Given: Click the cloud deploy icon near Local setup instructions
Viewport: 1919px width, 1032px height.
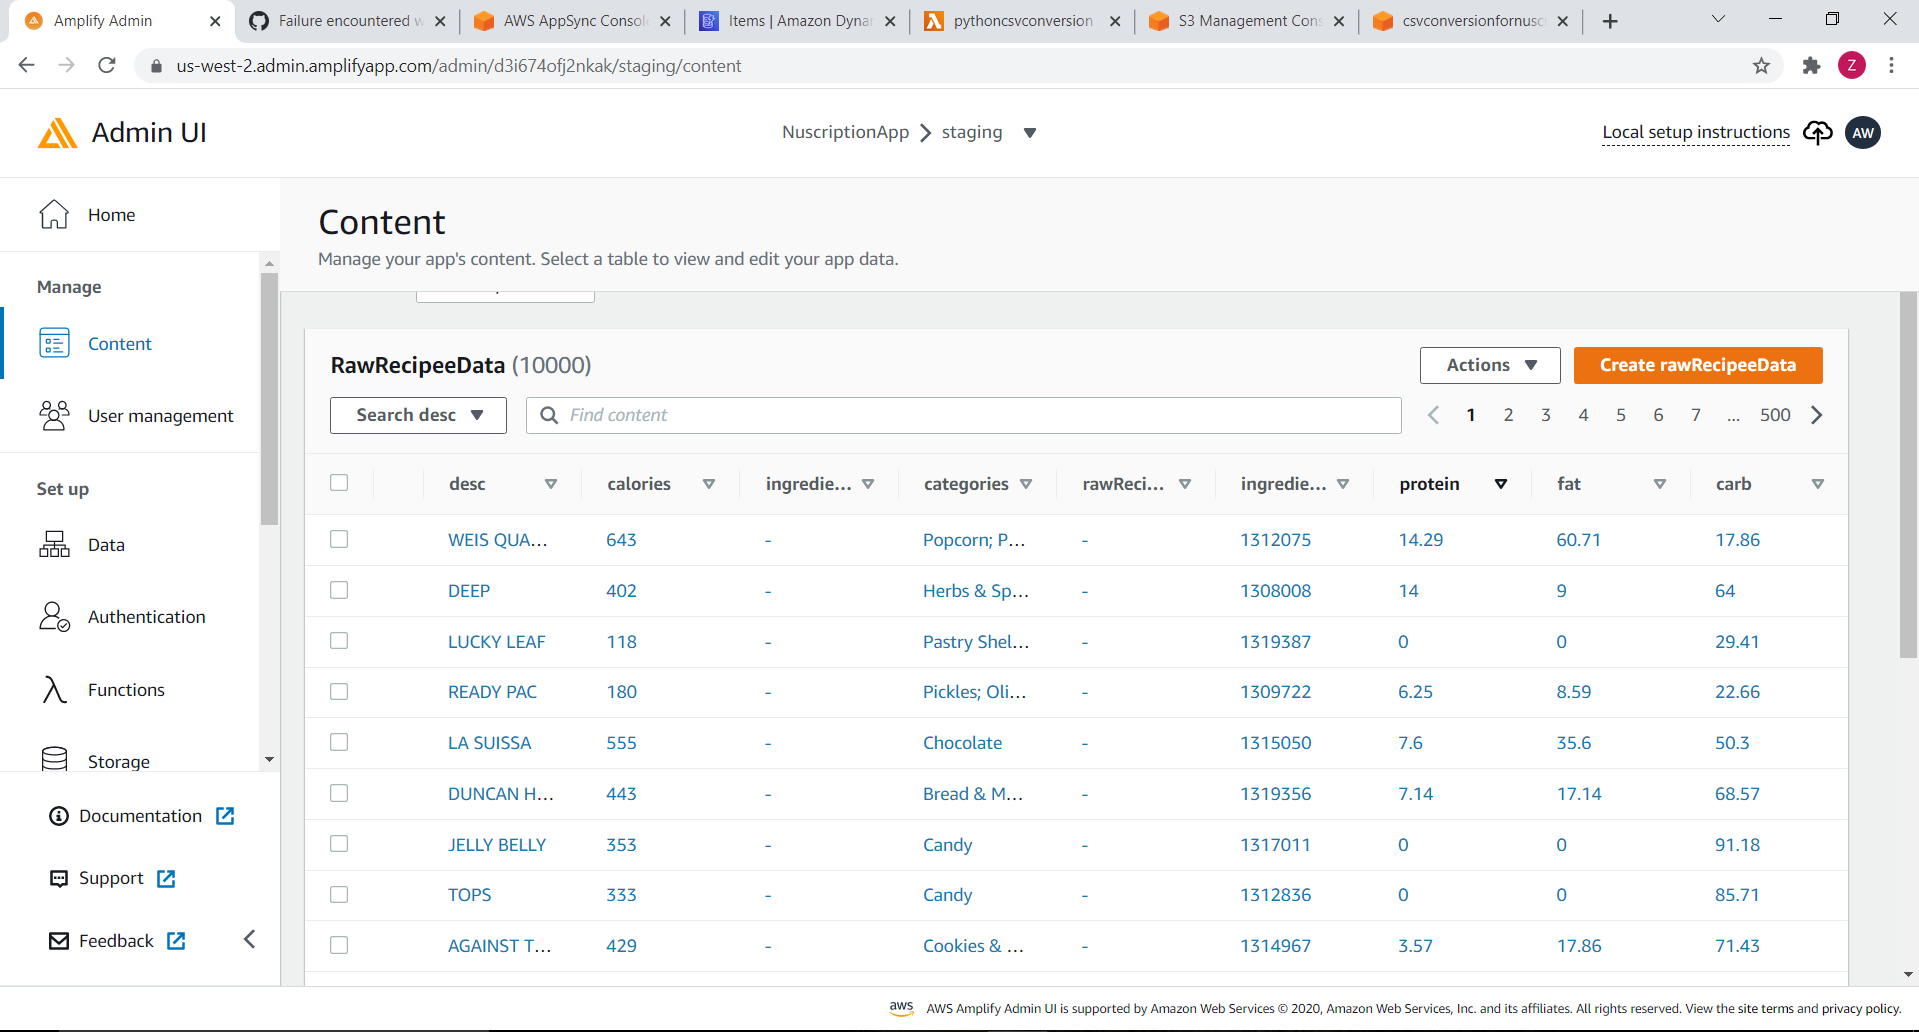Looking at the screenshot, I should pyautogui.click(x=1817, y=132).
